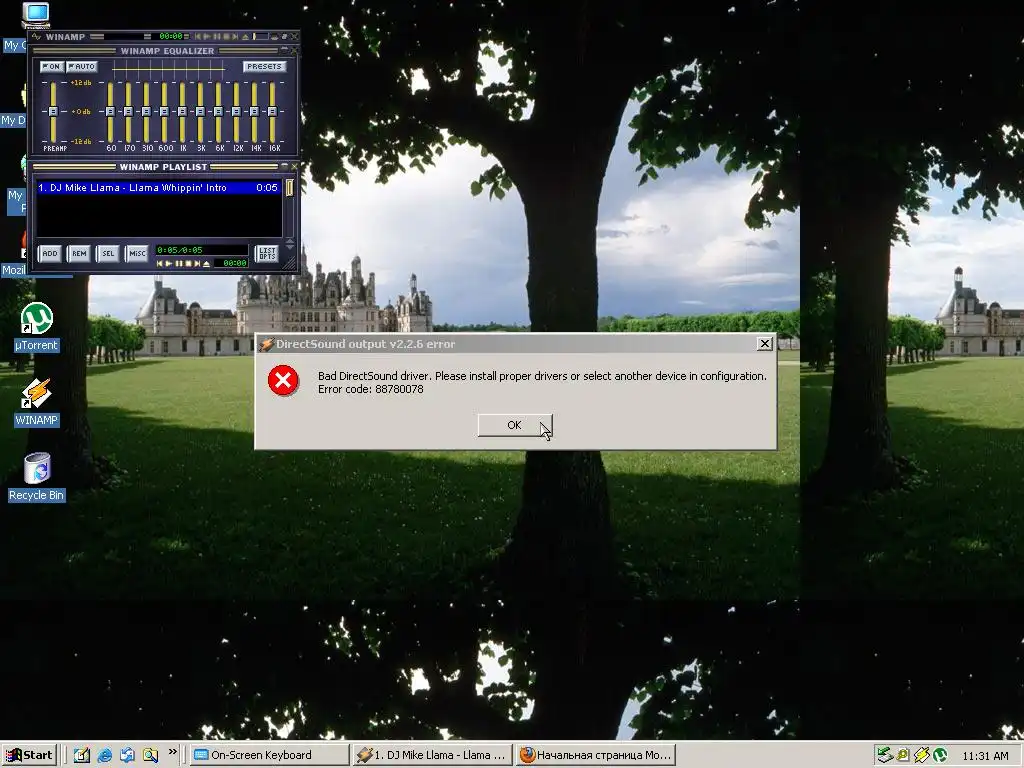The height and width of the screenshot is (768, 1024).
Task: Open the playlist REM menu
Action: click(79, 253)
